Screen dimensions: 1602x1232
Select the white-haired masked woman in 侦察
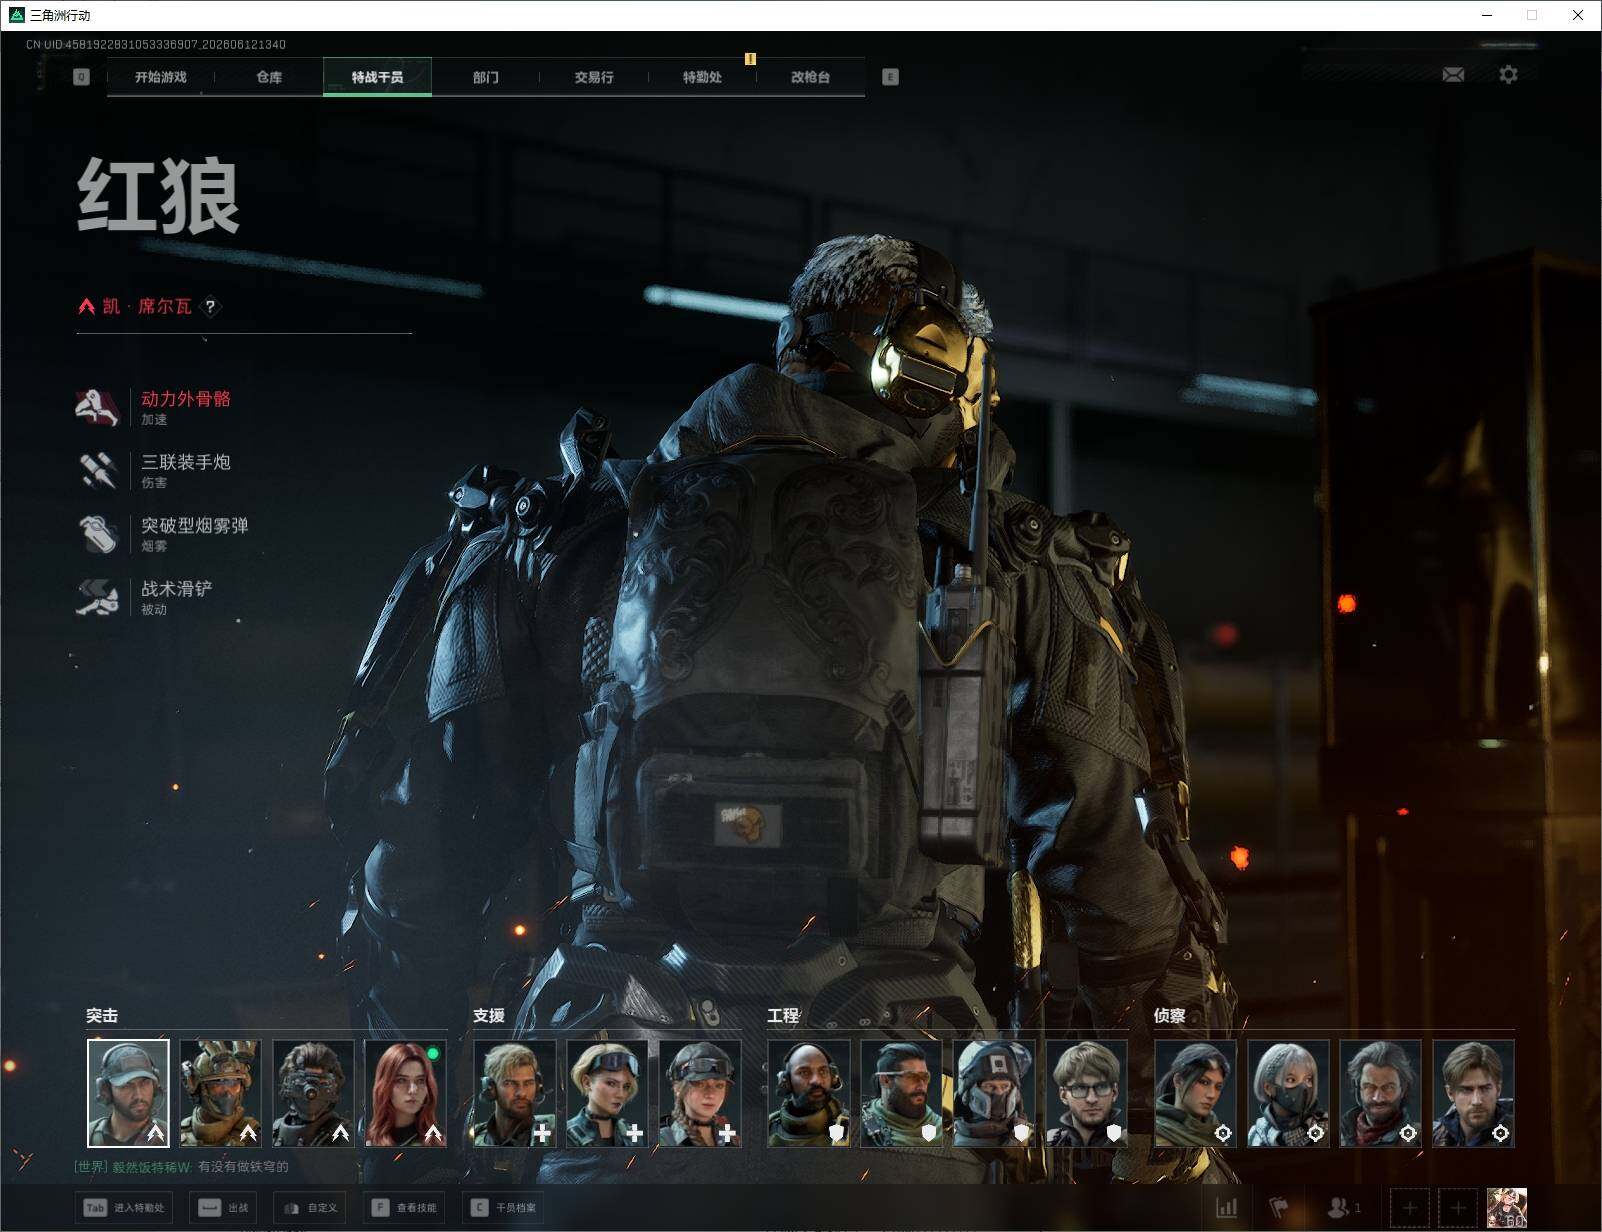pos(1288,1093)
